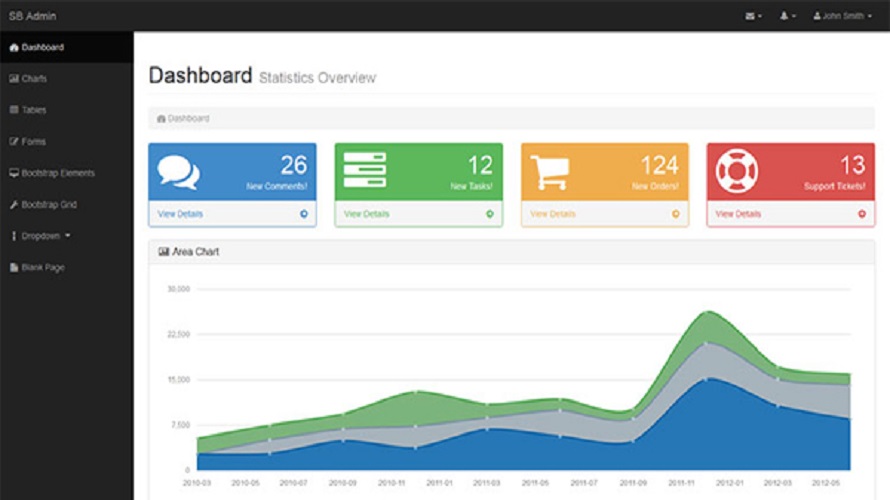Click the 7,500 y-axis label
Screen dimensions: 890x500
(181, 425)
